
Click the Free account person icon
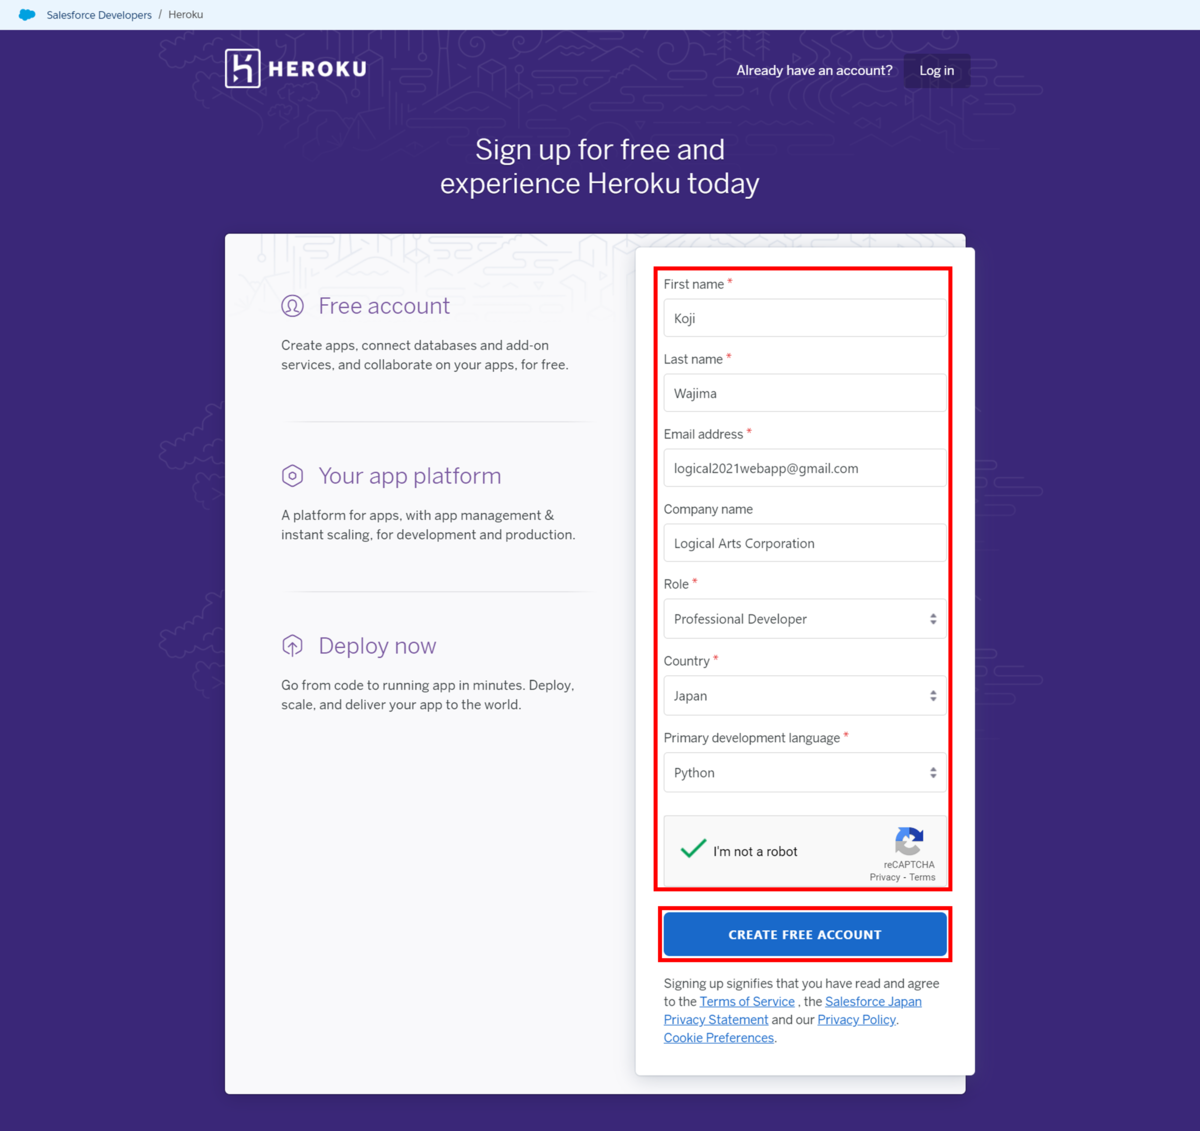point(292,306)
